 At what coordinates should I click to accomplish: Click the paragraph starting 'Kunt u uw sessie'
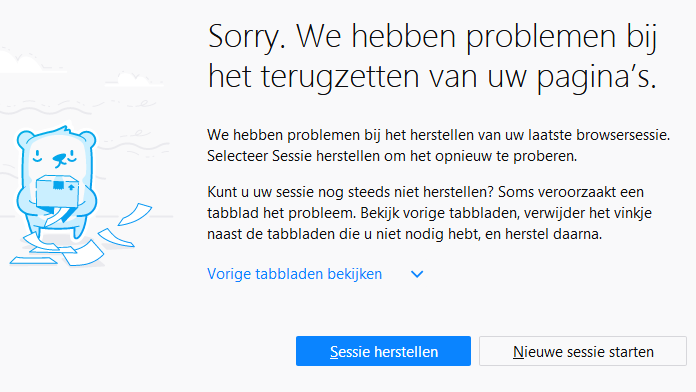429,213
